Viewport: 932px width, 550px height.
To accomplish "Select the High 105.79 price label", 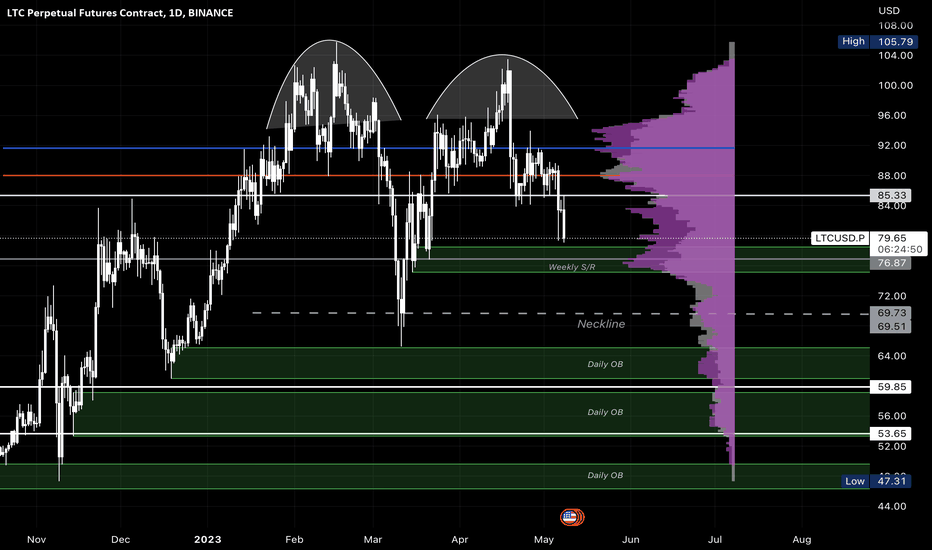I will pos(877,42).
